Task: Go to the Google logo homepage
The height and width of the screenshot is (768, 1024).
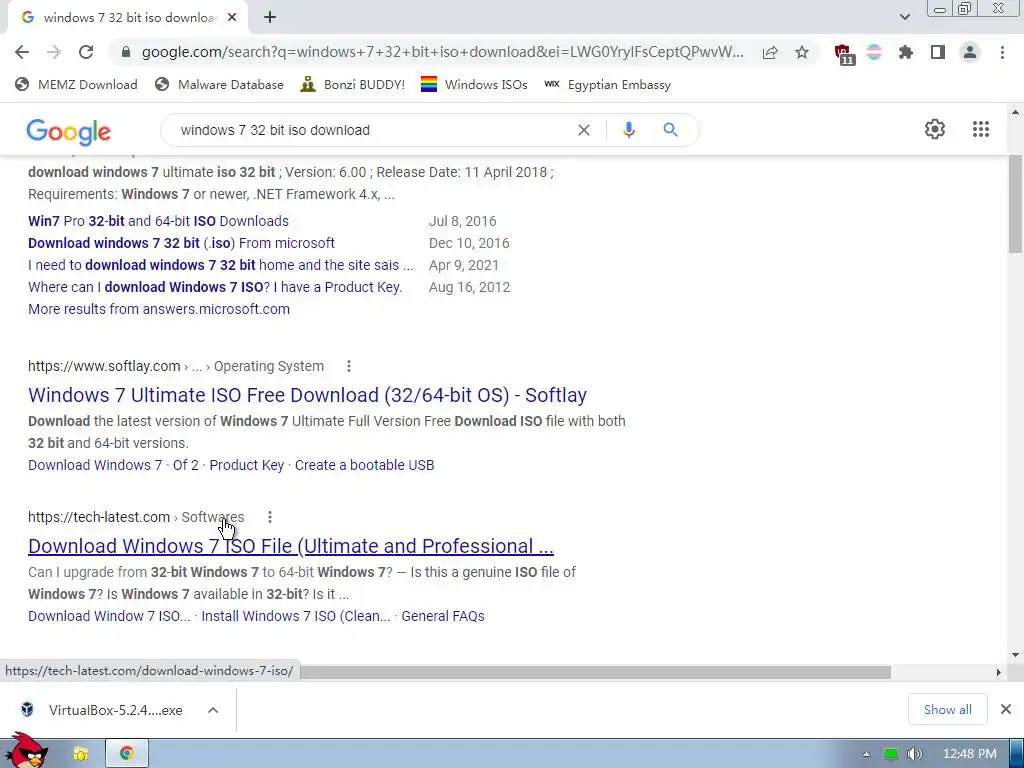Action: tap(69, 133)
